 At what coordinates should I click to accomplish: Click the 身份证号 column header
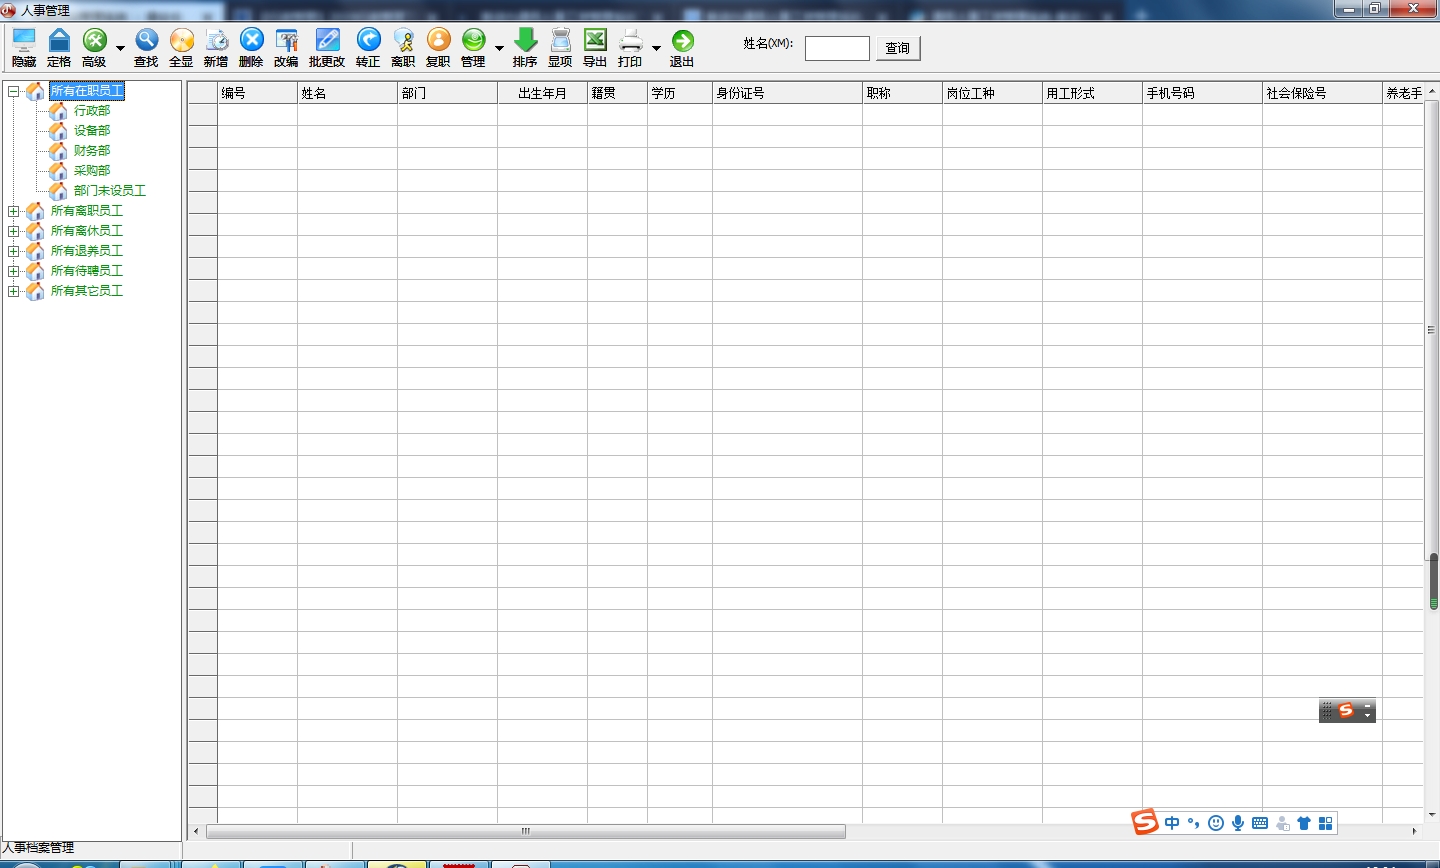coord(788,93)
